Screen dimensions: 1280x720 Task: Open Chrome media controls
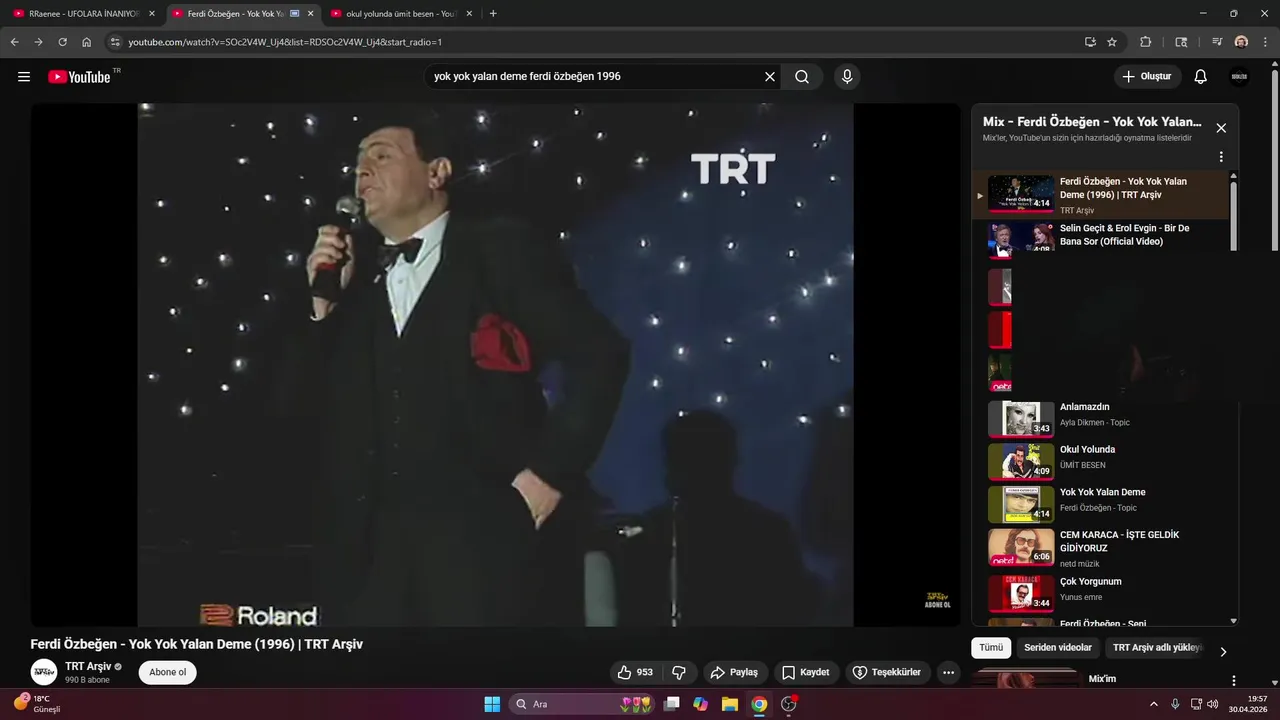click(1217, 42)
